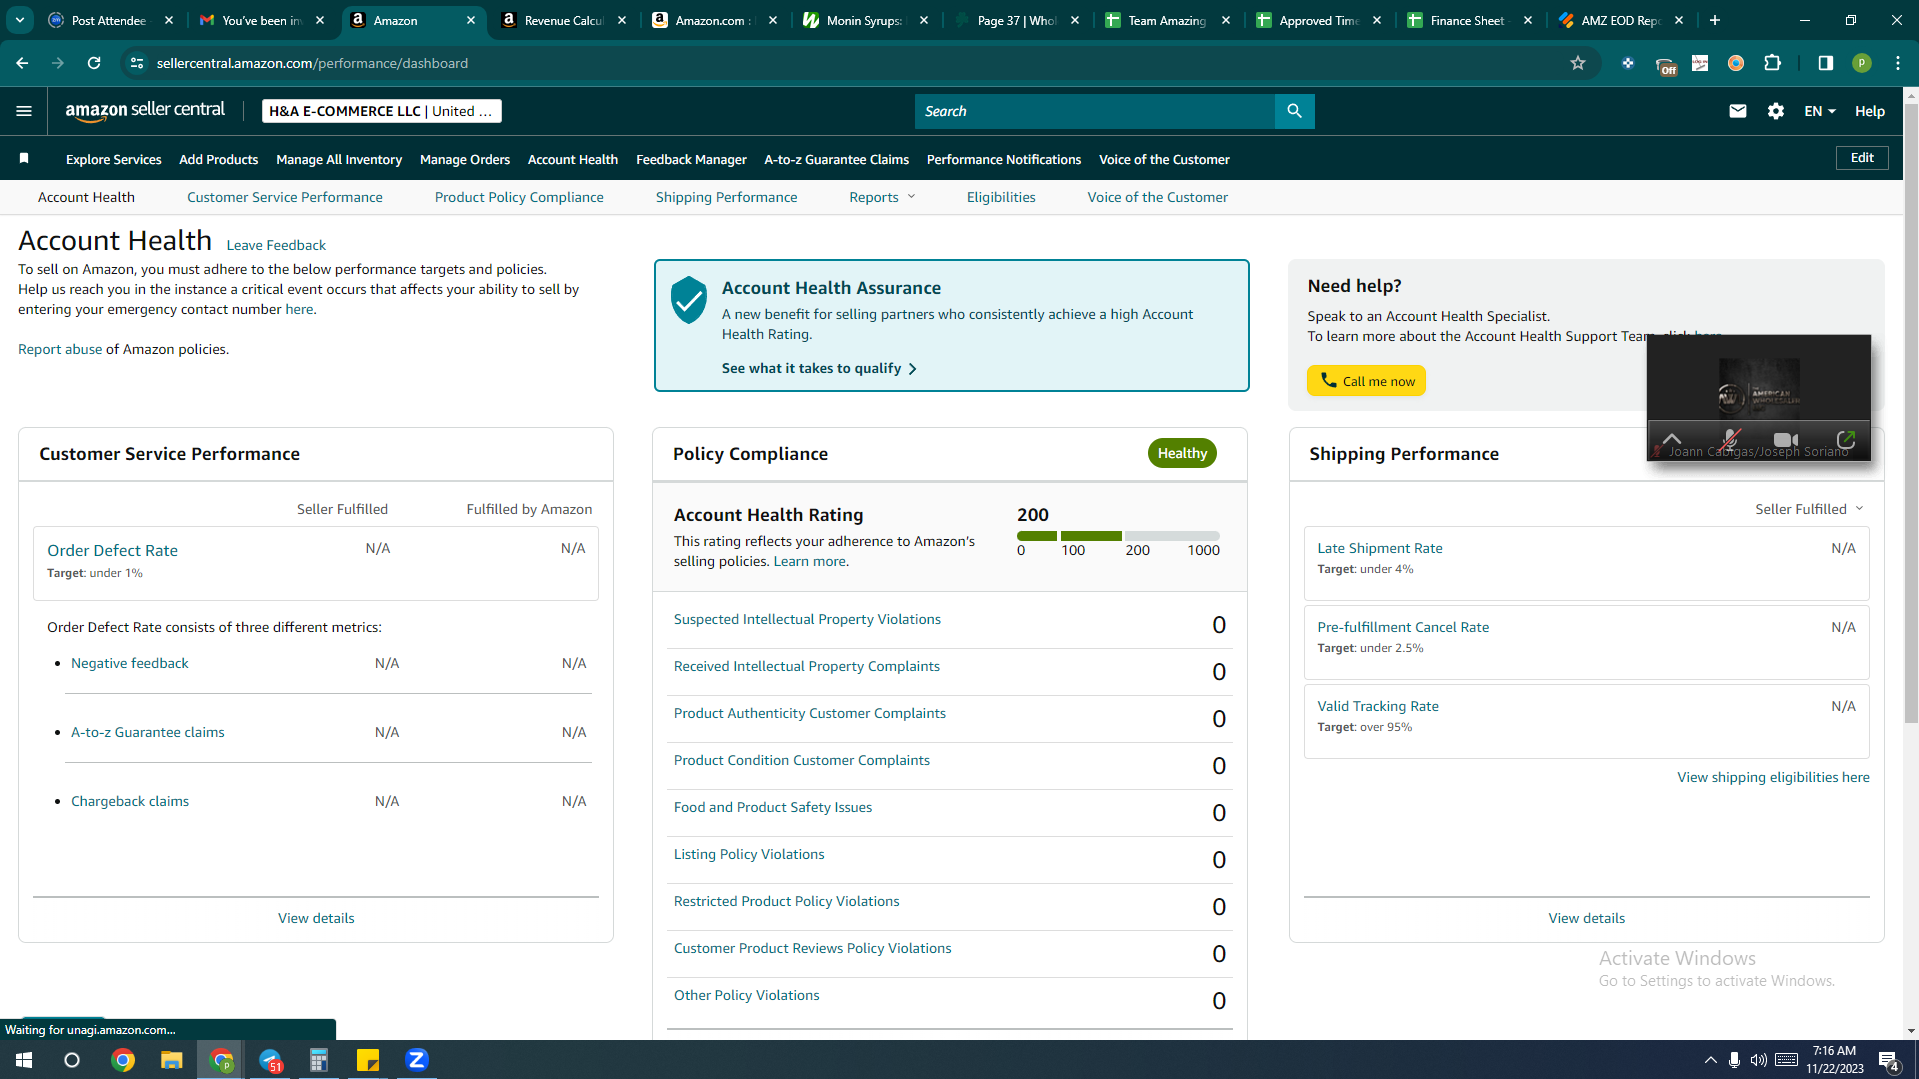Open the Eligibilities tab

point(1001,197)
